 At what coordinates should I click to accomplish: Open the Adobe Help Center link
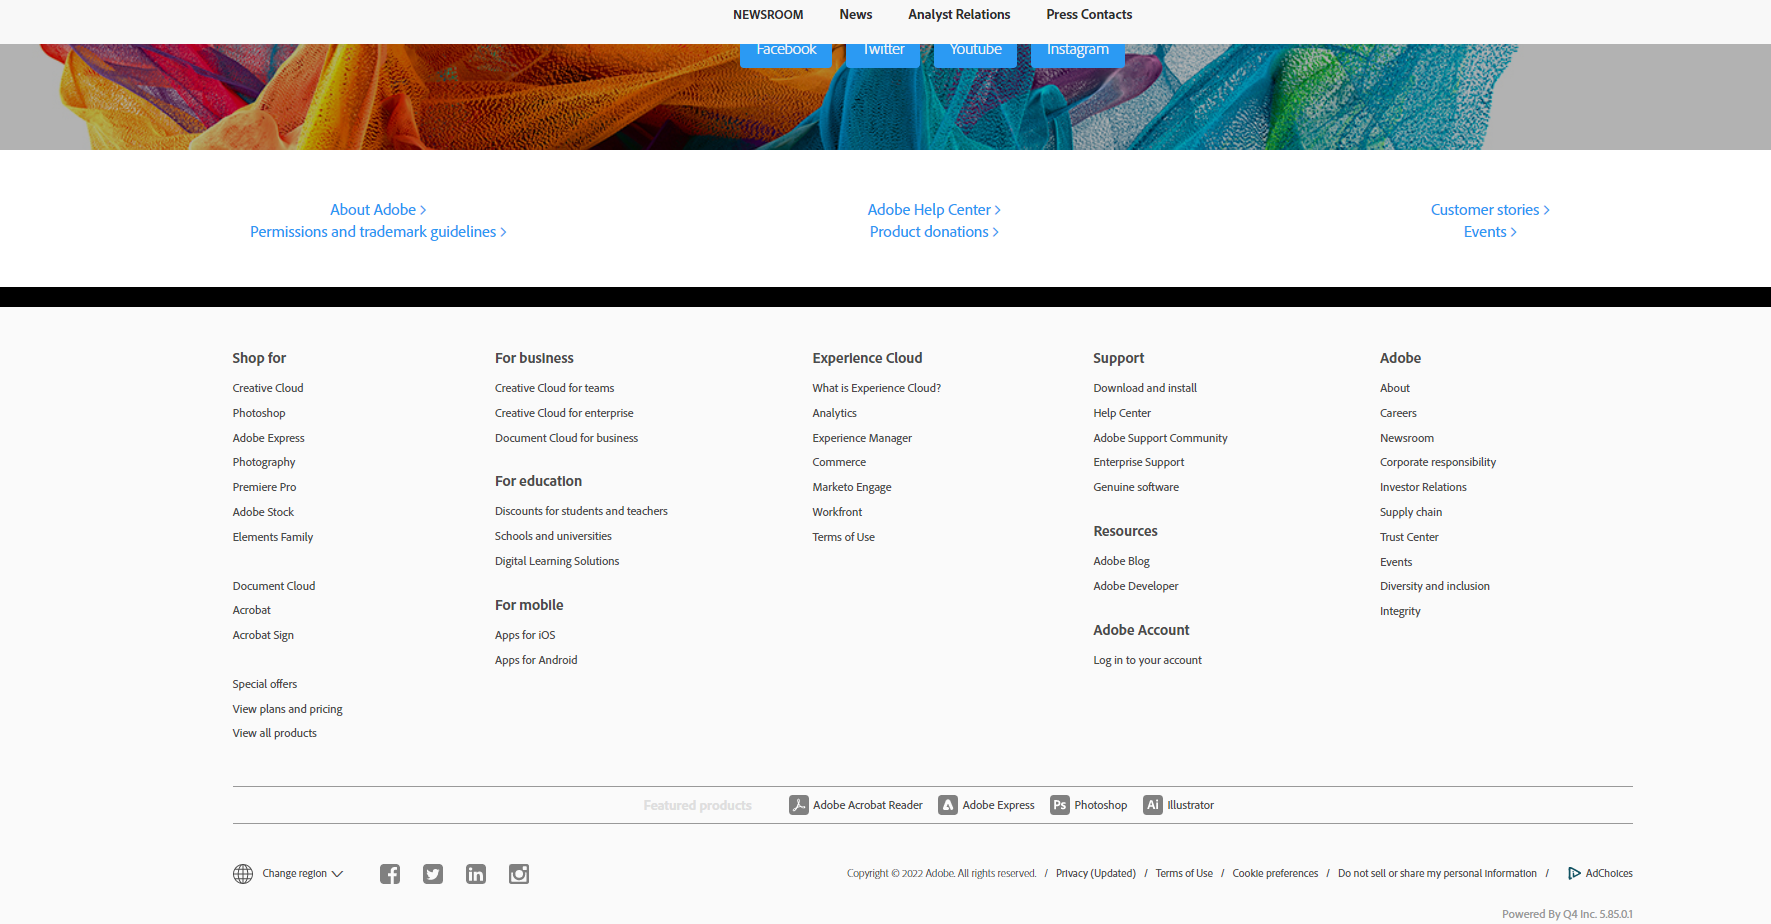[x=929, y=209]
